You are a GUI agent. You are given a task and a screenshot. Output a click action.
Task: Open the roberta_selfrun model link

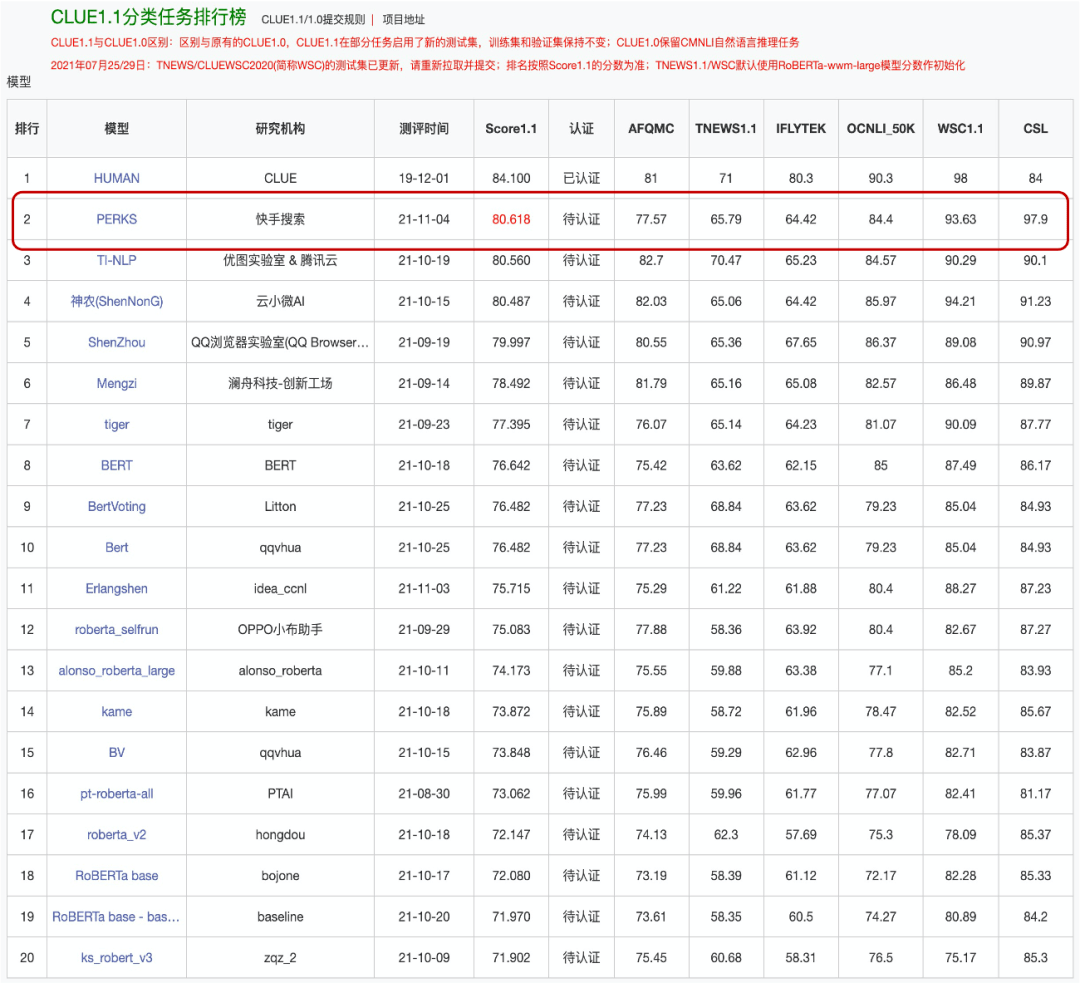[x=117, y=630]
